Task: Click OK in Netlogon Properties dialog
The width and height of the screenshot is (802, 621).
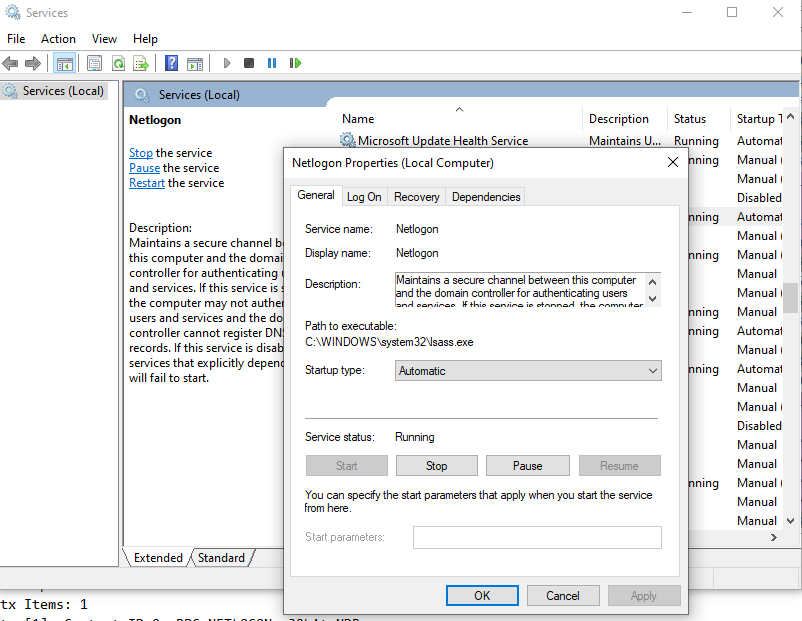Action: click(x=482, y=596)
